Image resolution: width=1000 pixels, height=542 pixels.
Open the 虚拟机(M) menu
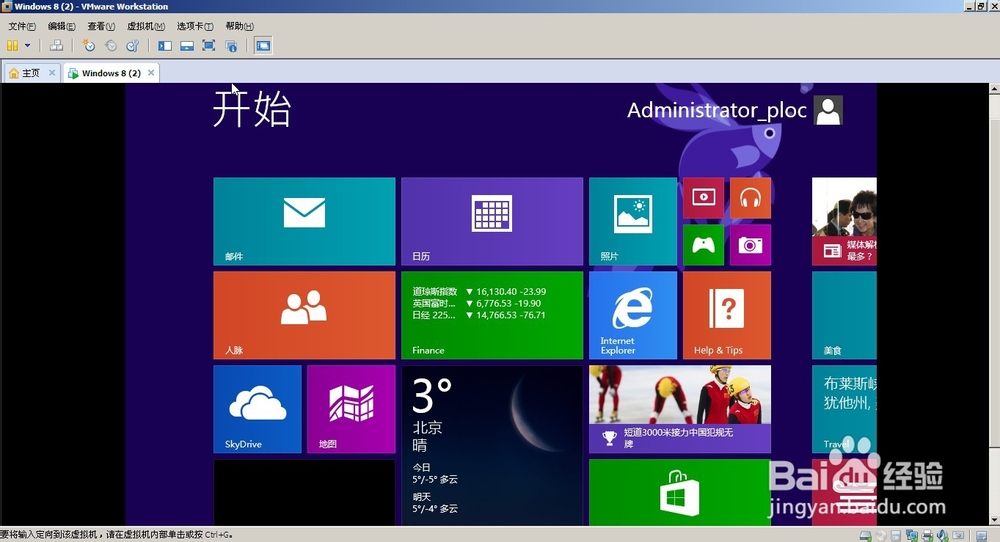(x=145, y=26)
